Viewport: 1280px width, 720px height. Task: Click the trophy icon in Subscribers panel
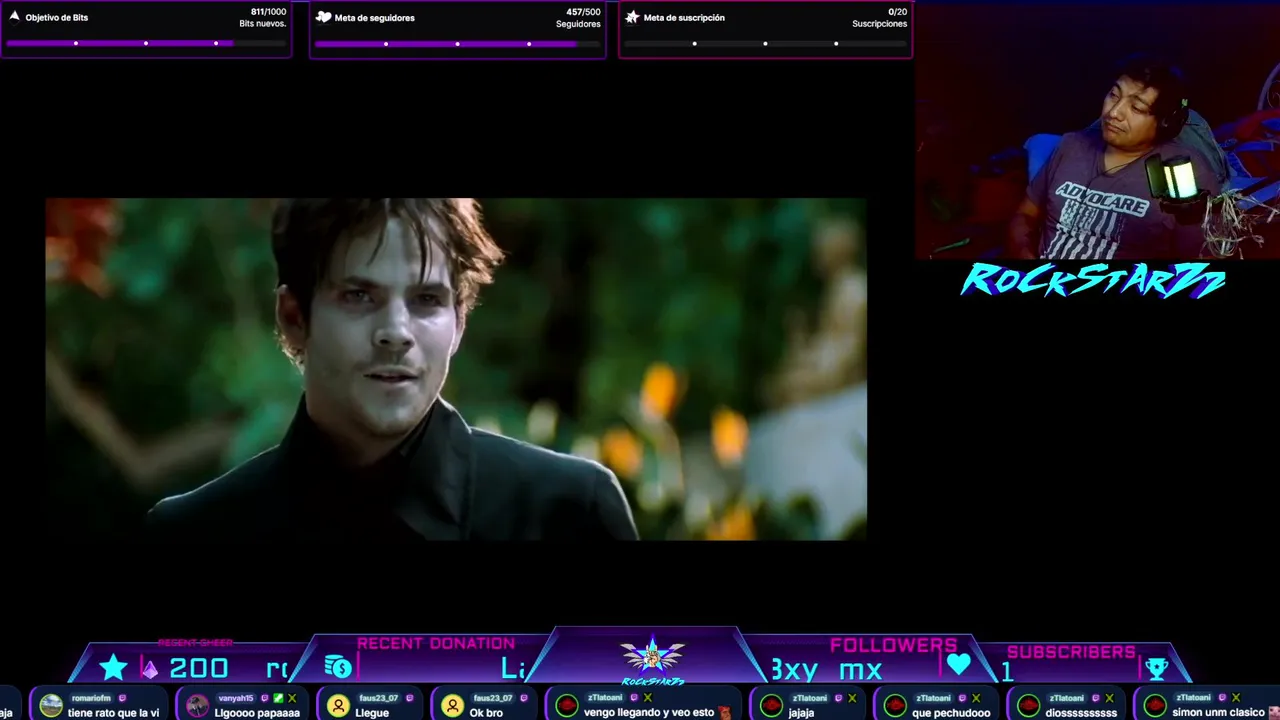1156,668
